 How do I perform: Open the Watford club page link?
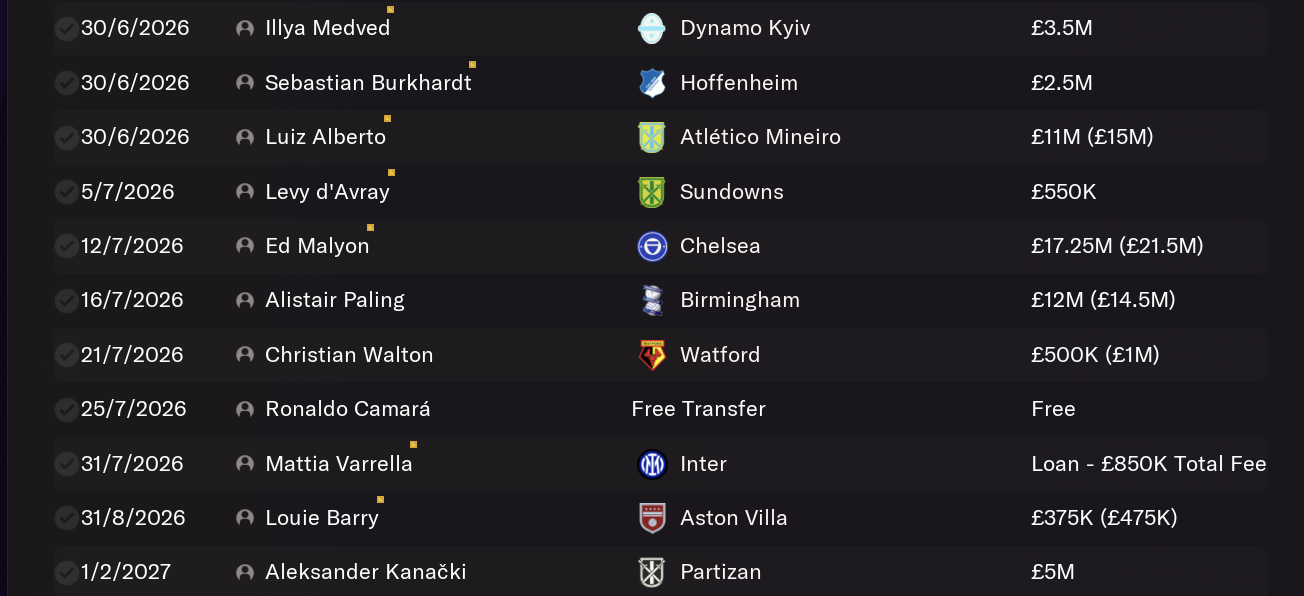click(x=720, y=355)
